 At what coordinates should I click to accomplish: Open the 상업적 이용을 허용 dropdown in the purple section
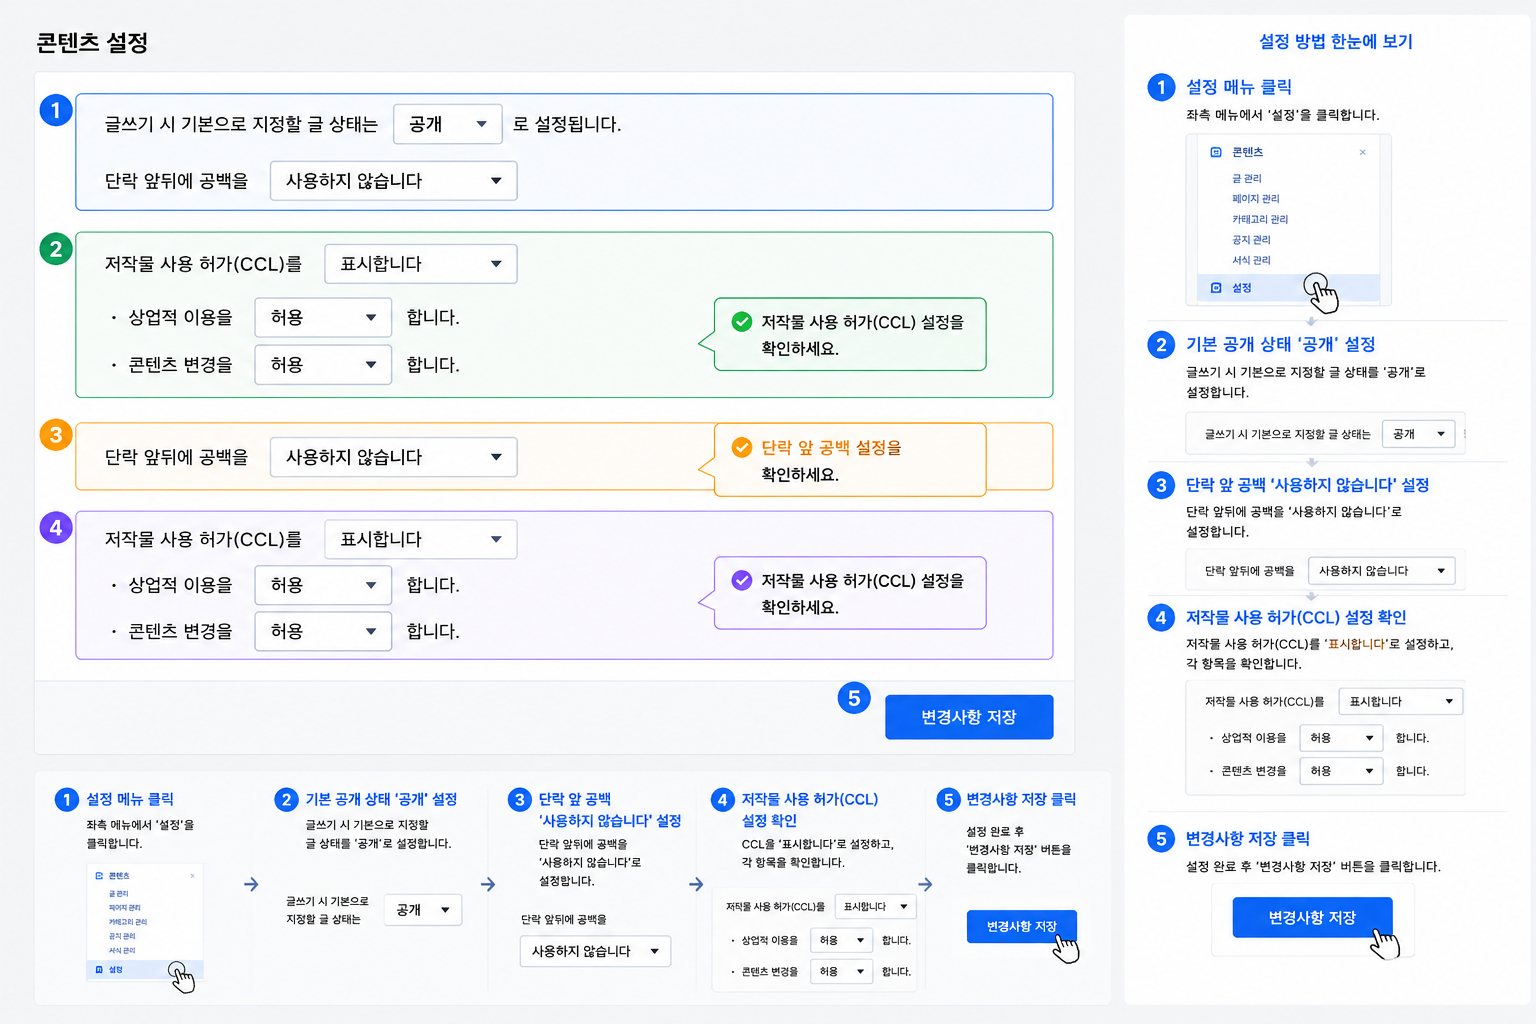(x=323, y=585)
